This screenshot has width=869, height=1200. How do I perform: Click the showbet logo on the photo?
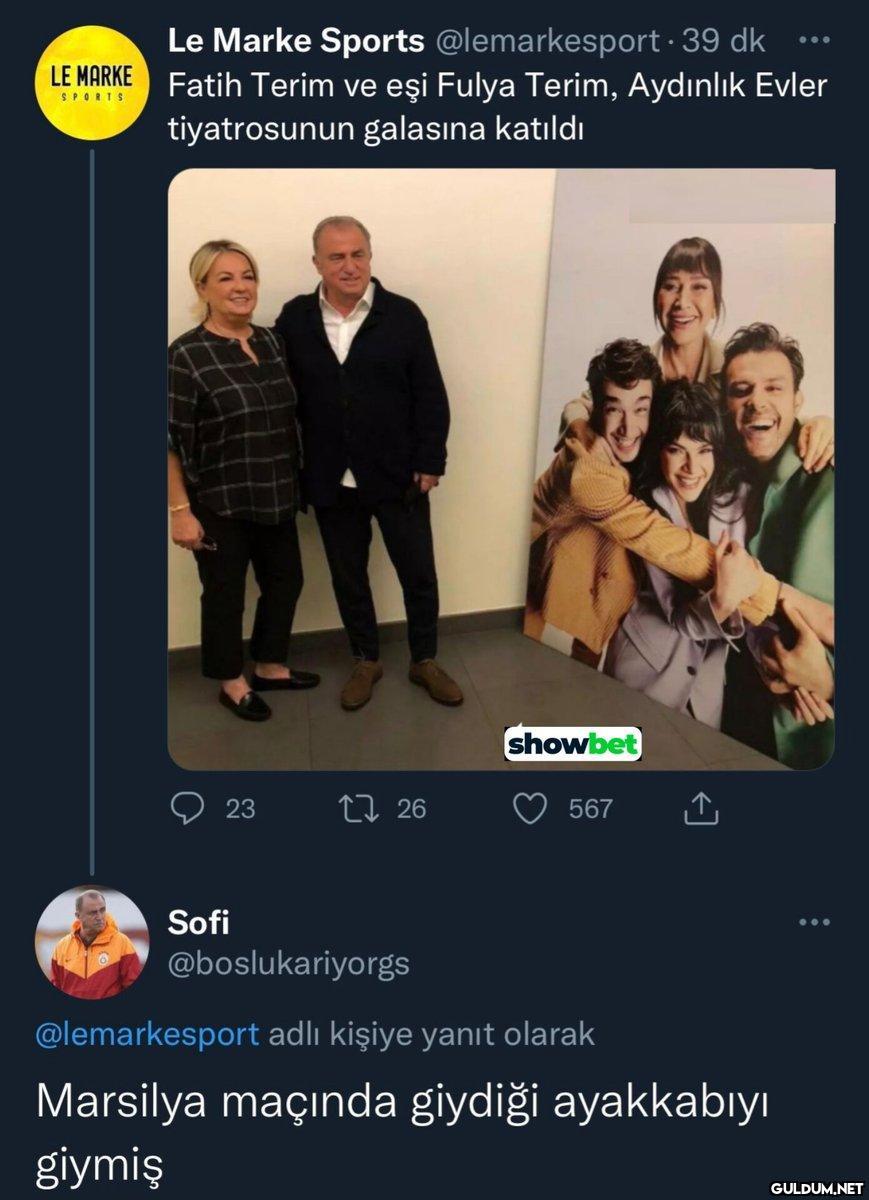tap(572, 743)
